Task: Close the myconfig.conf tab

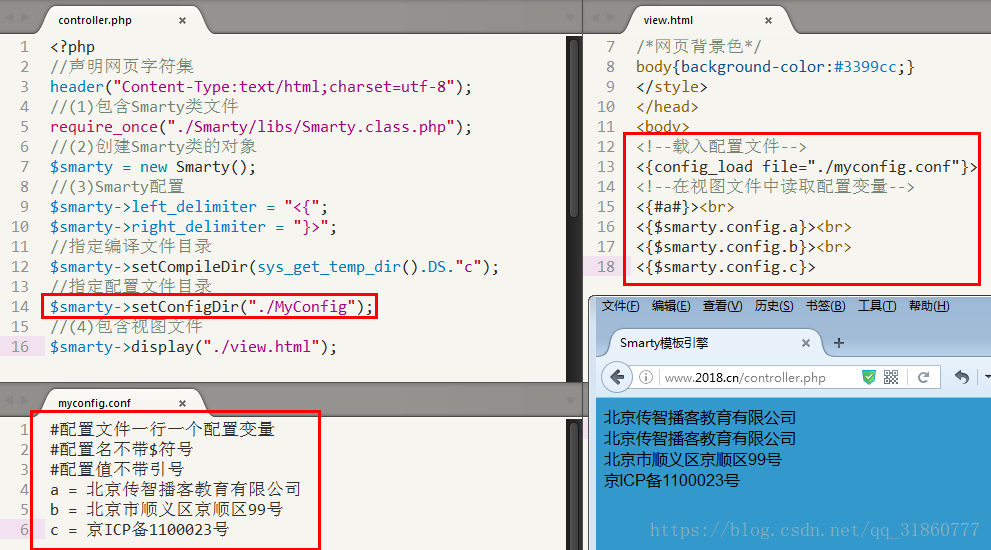Action: (x=182, y=403)
